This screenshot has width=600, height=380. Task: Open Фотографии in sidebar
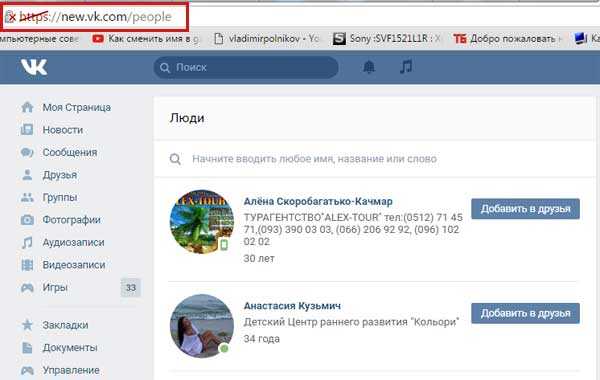pyautogui.click(x=72, y=220)
